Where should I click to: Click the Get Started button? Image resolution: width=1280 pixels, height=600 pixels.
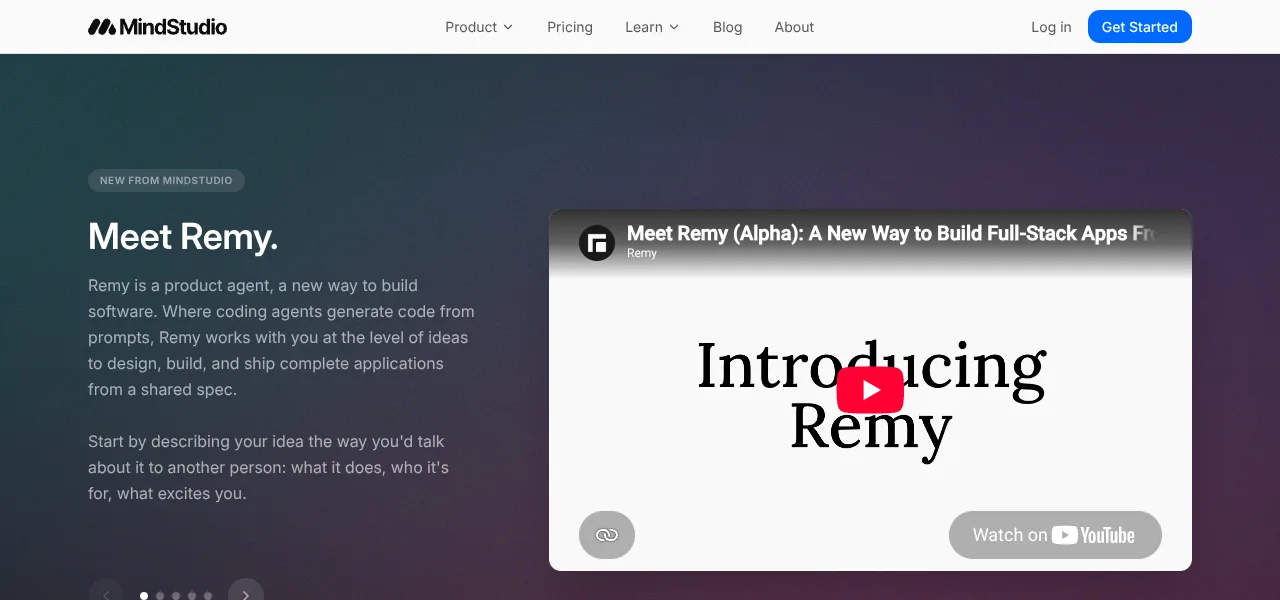1139,27
